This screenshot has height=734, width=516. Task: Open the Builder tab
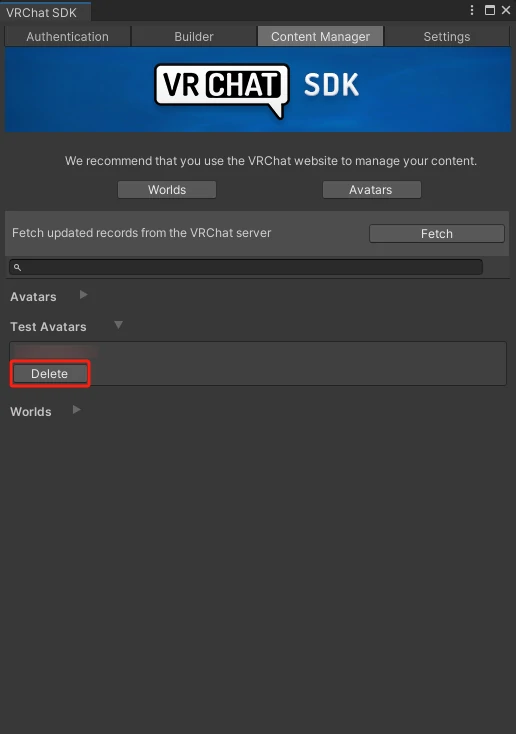coord(194,37)
